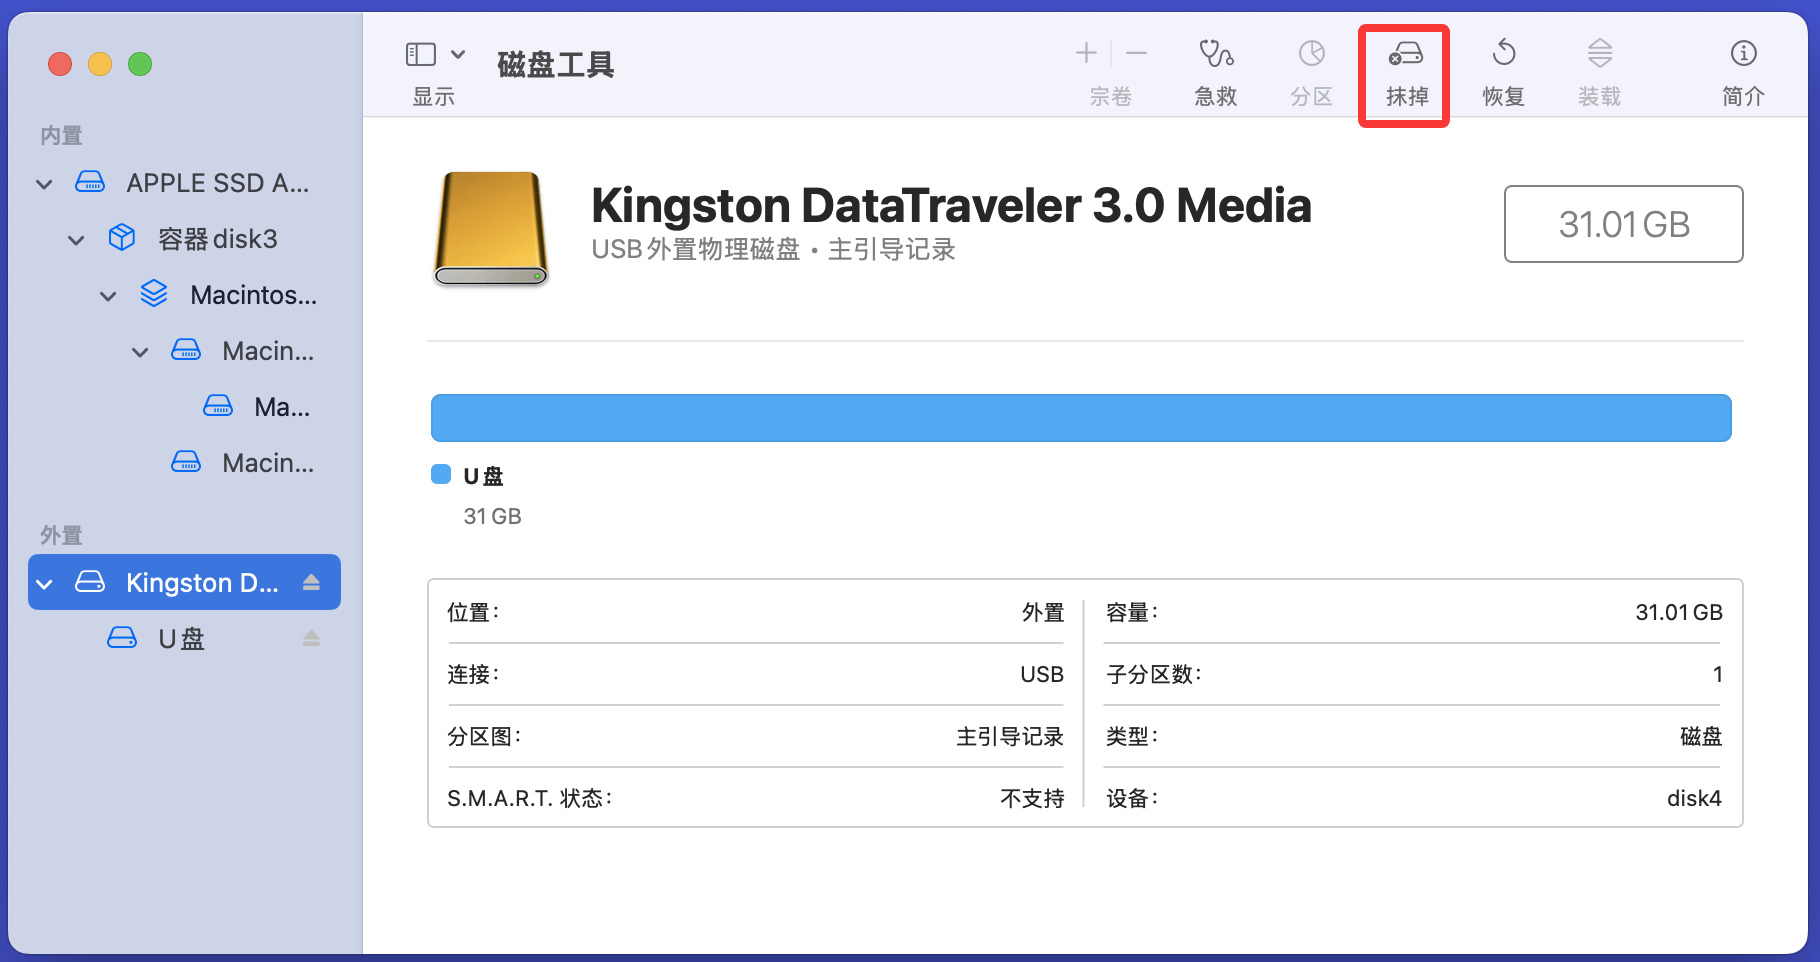The height and width of the screenshot is (962, 1820).
Task: Select the 恢复 (Restore) toolbar icon
Action: pyautogui.click(x=1502, y=70)
